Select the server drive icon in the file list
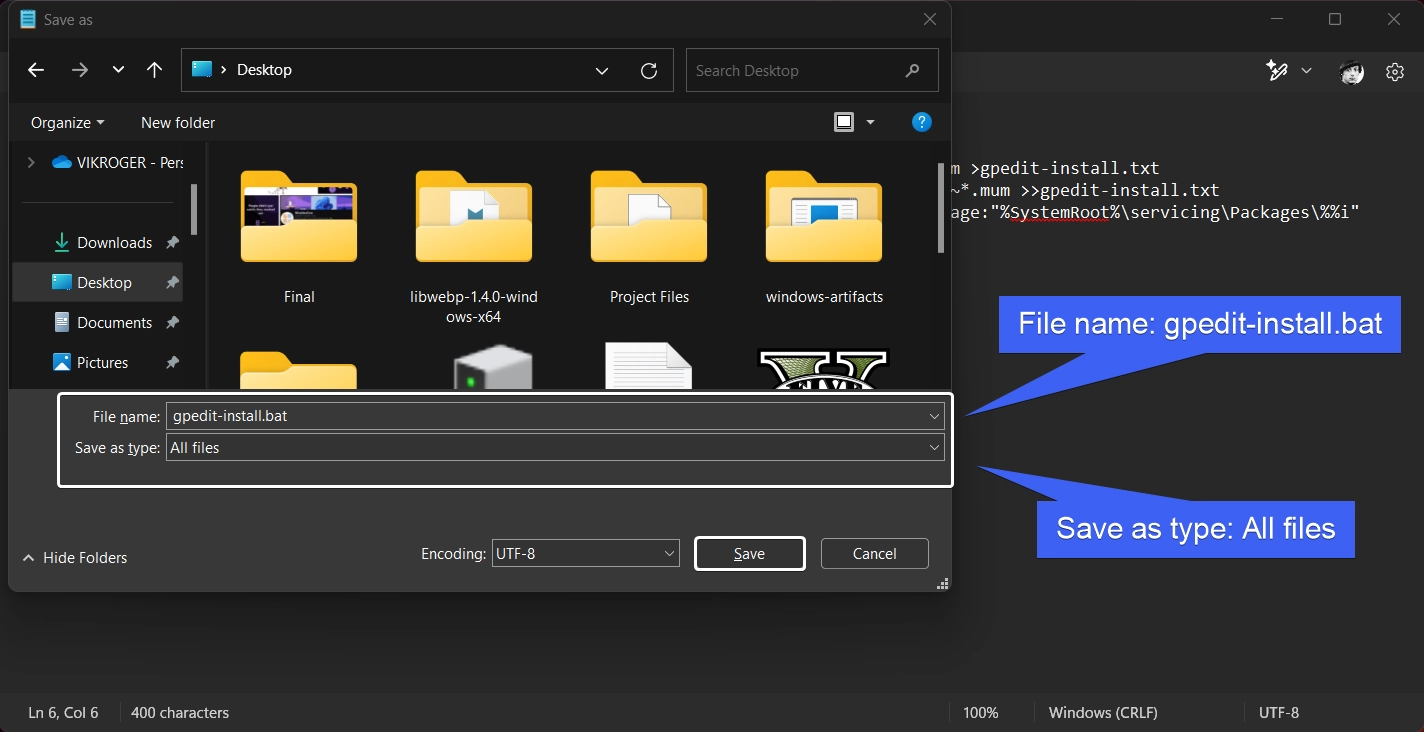 (x=491, y=369)
